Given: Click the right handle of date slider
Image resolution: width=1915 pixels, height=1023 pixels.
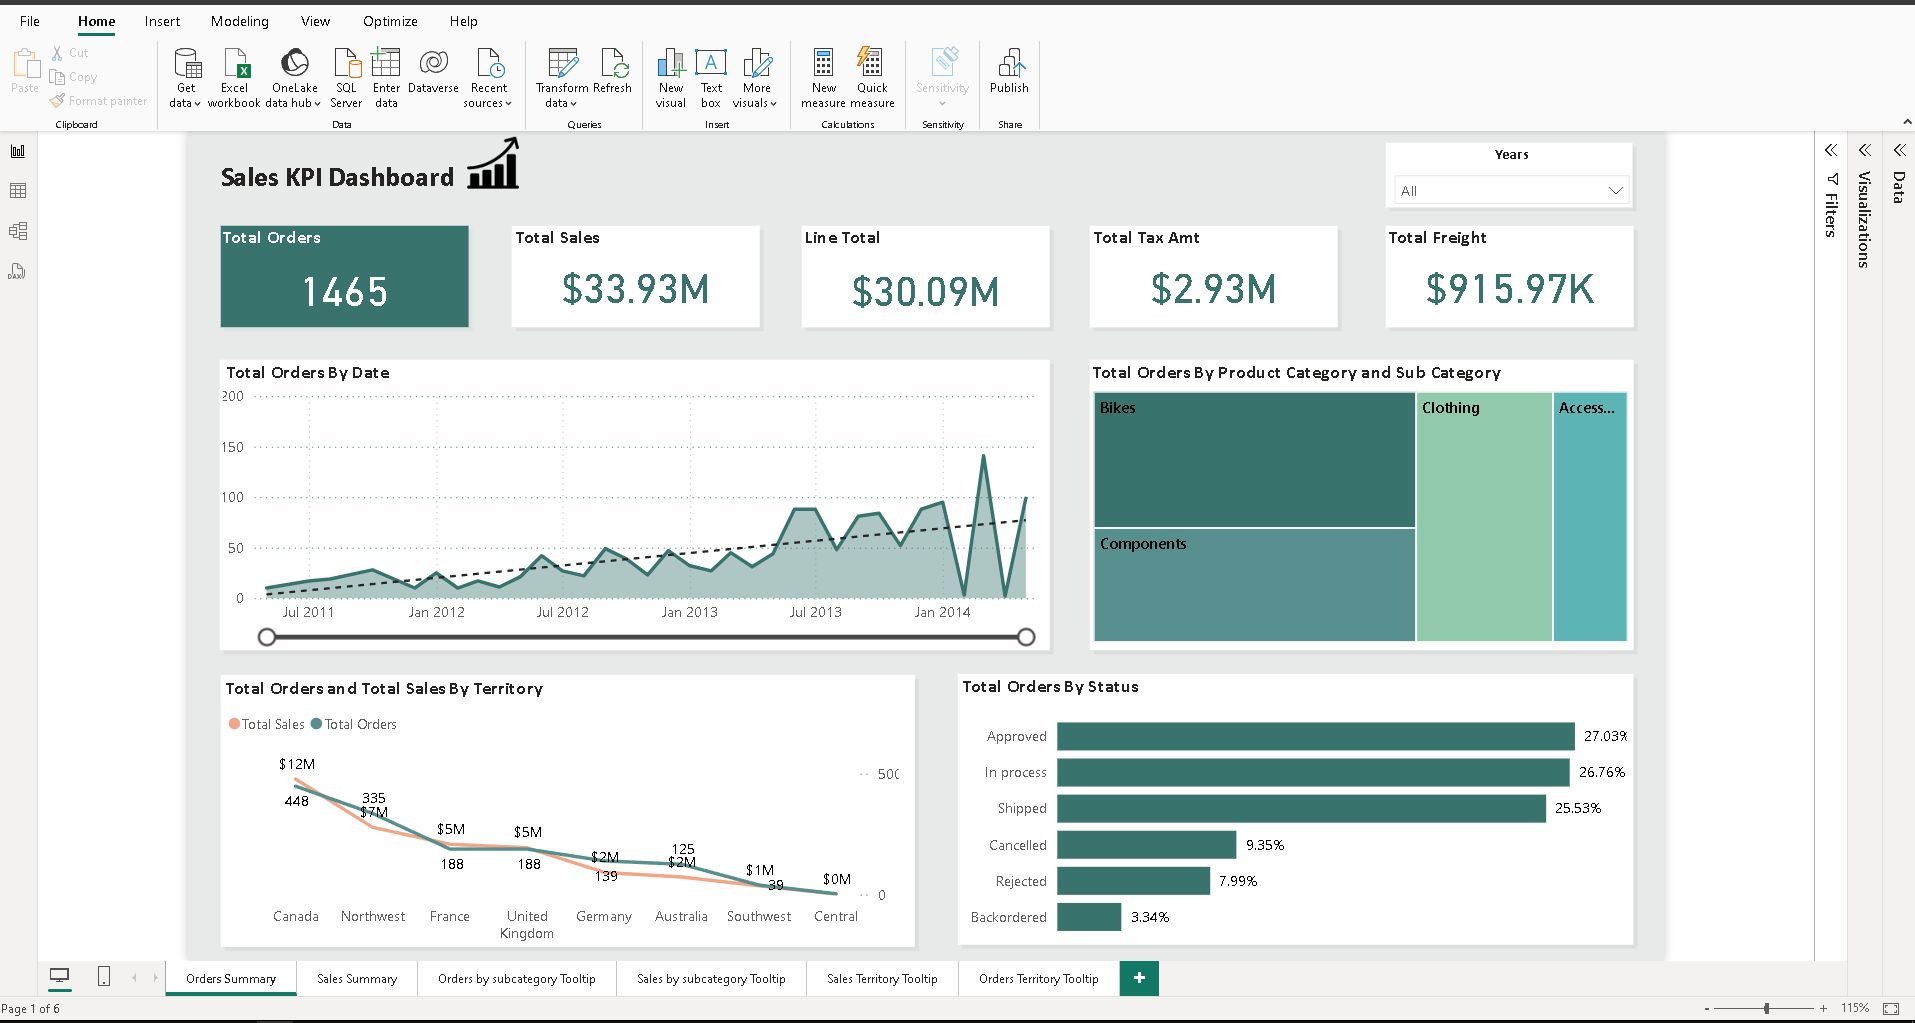Looking at the screenshot, I should point(1026,637).
